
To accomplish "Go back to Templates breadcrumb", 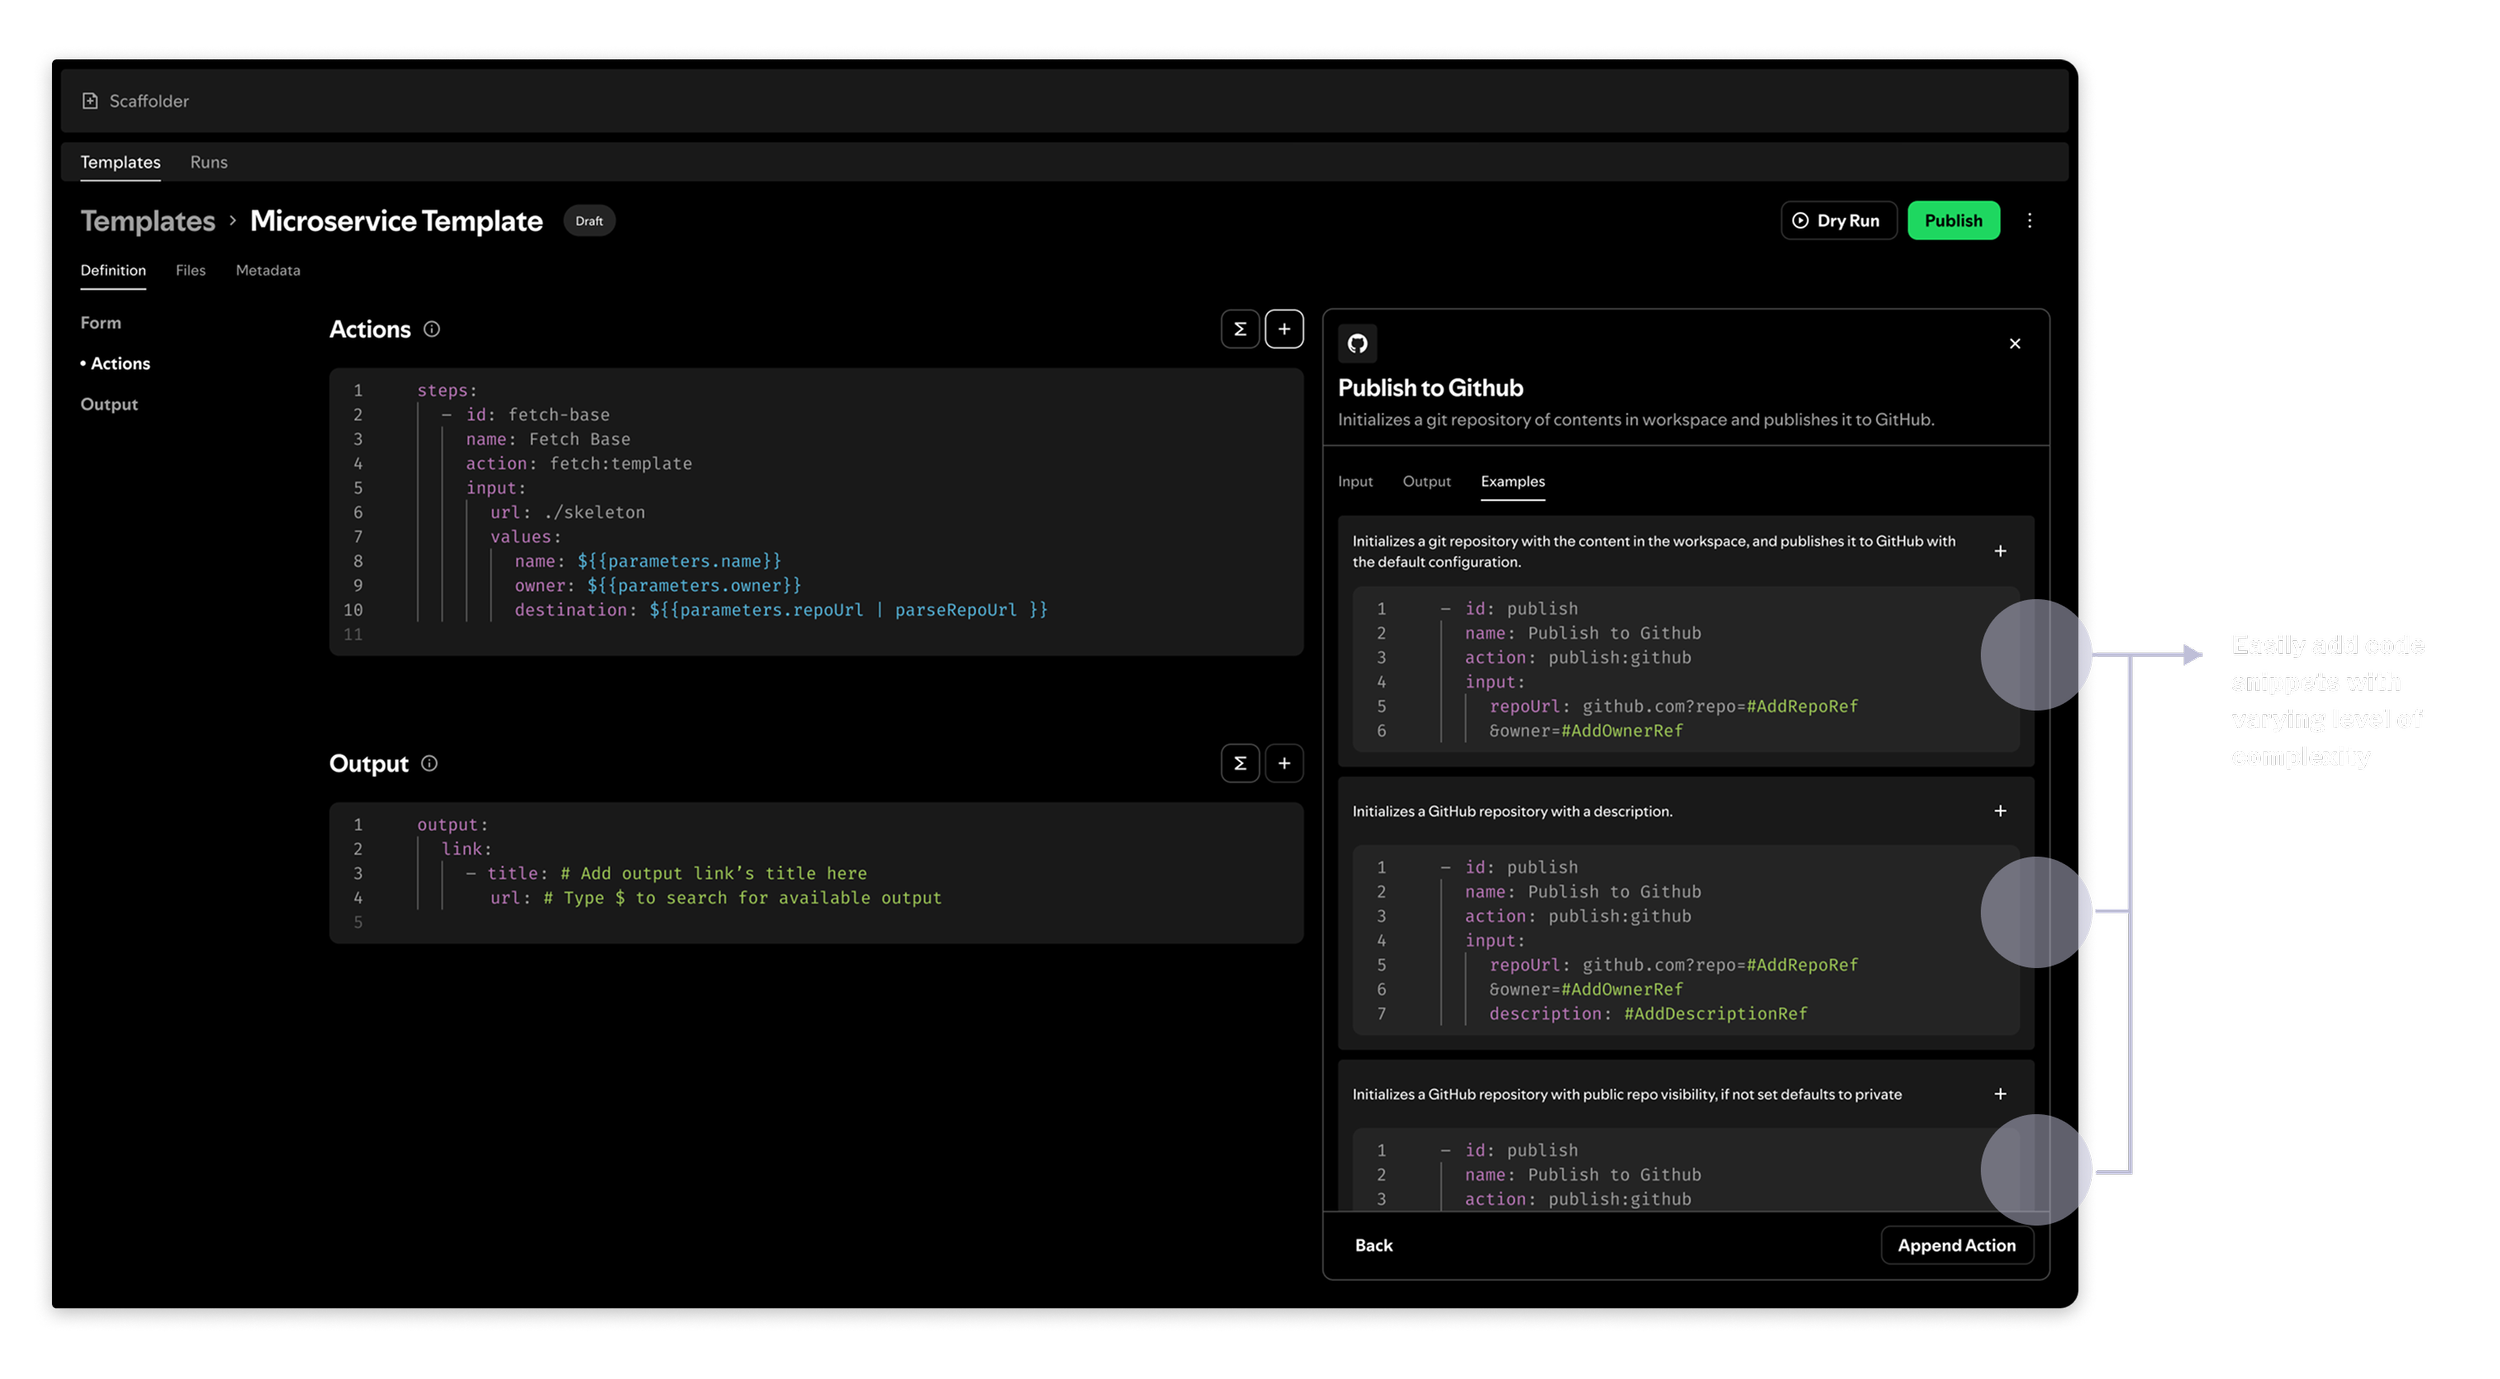I will pyautogui.click(x=148, y=221).
